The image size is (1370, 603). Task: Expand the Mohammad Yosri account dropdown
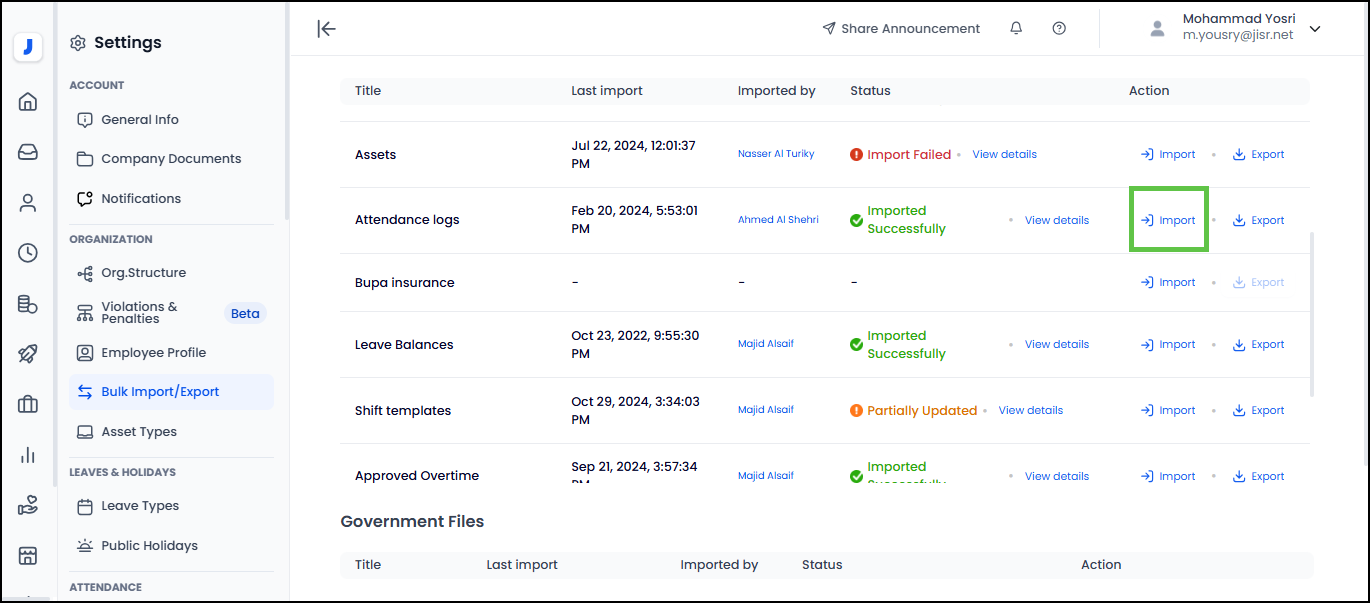(x=1315, y=29)
